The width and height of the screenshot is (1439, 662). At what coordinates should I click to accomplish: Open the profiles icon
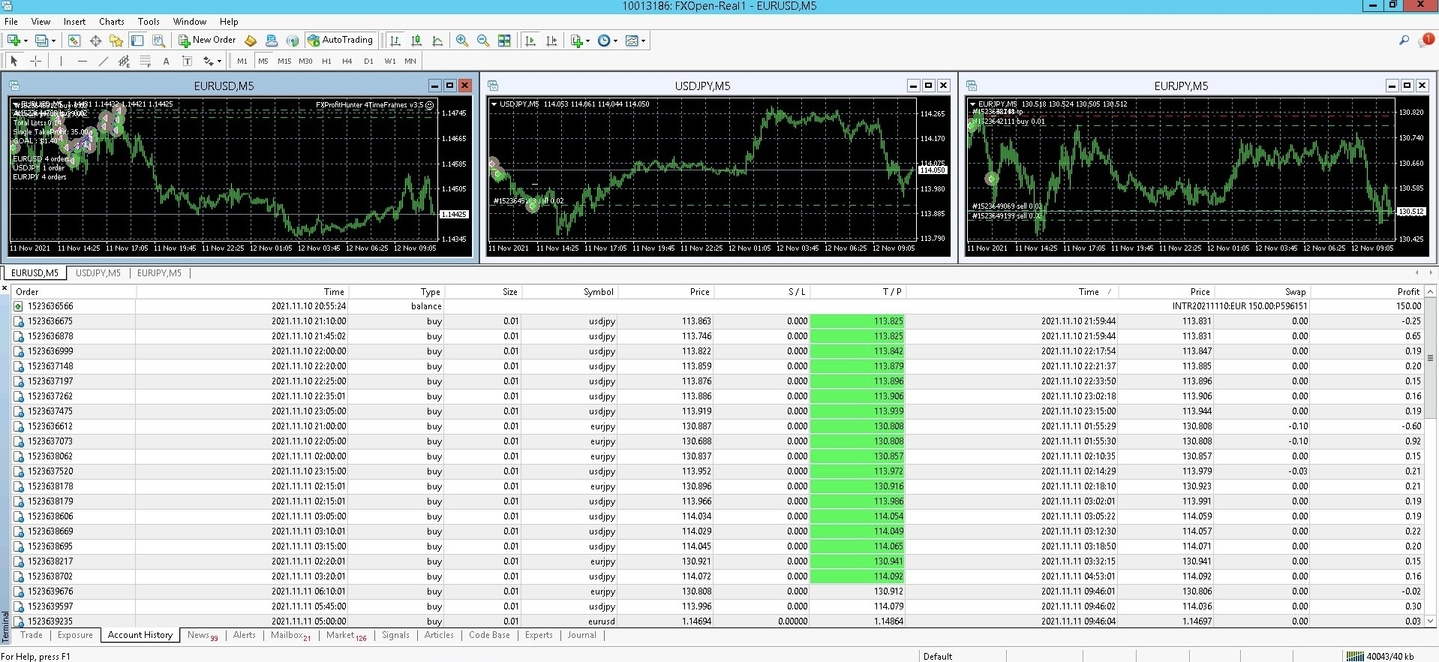42,40
